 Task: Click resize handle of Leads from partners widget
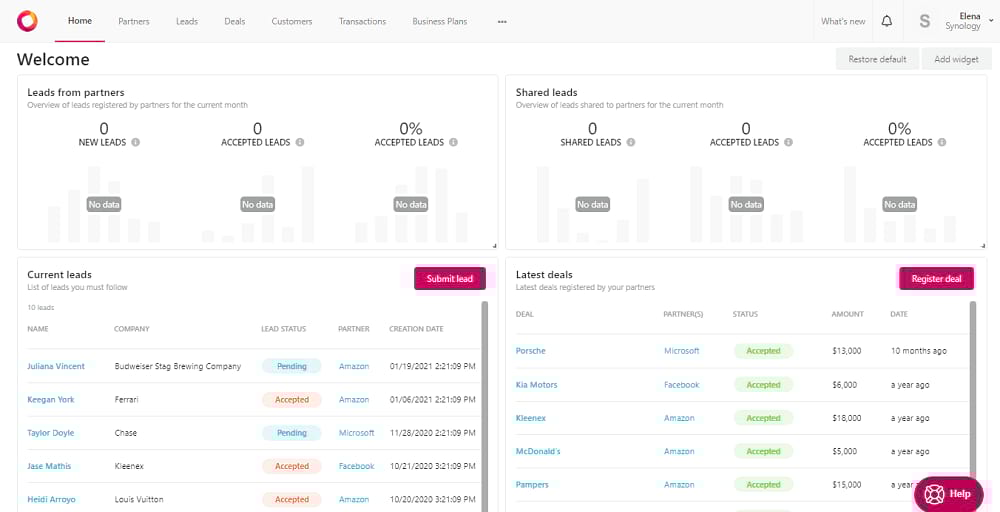pyautogui.click(x=494, y=245)
